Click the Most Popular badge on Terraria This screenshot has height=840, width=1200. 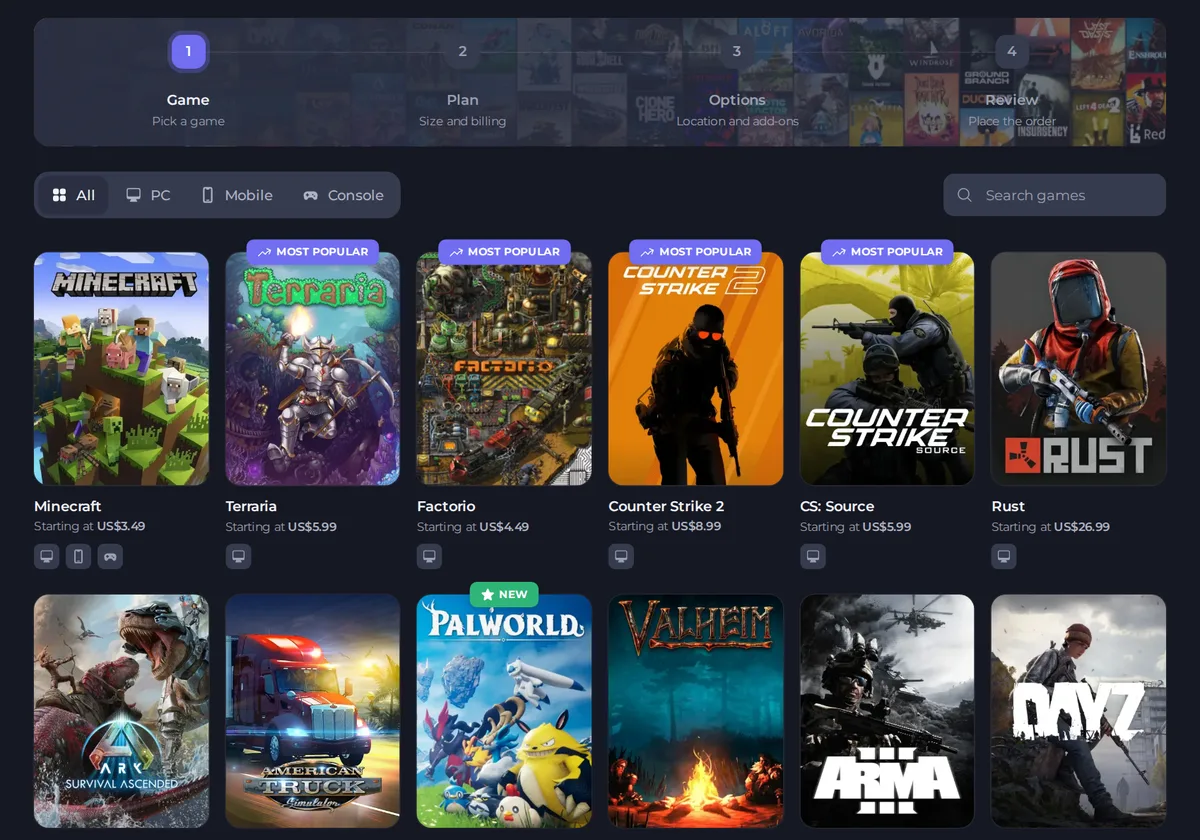click(313, 252)
